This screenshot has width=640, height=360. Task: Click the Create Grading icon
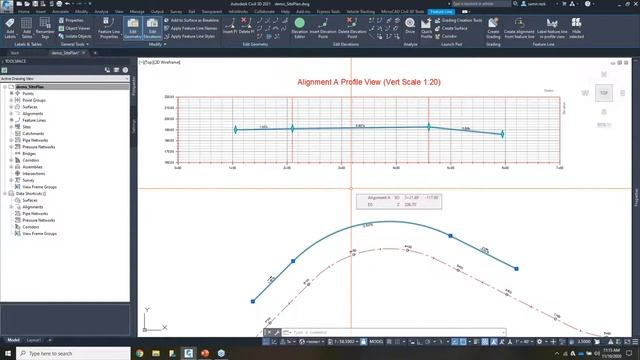[493, 28]
